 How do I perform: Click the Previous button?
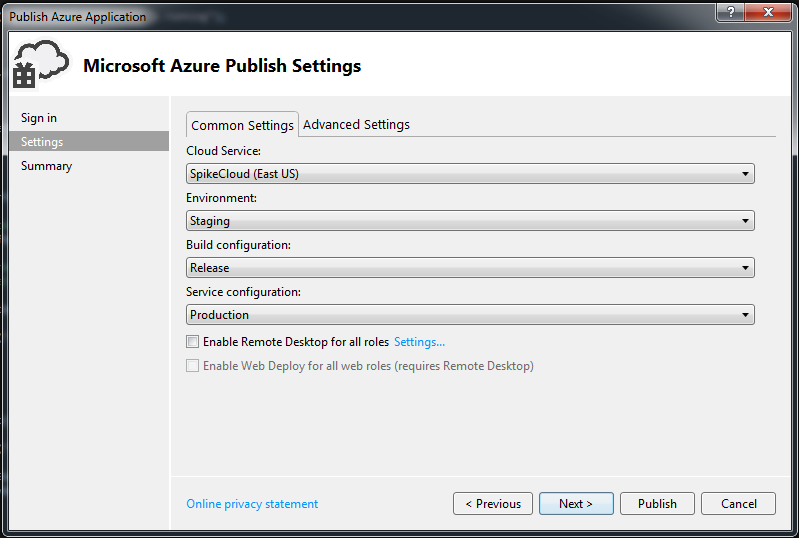click(x=493, y=503)
